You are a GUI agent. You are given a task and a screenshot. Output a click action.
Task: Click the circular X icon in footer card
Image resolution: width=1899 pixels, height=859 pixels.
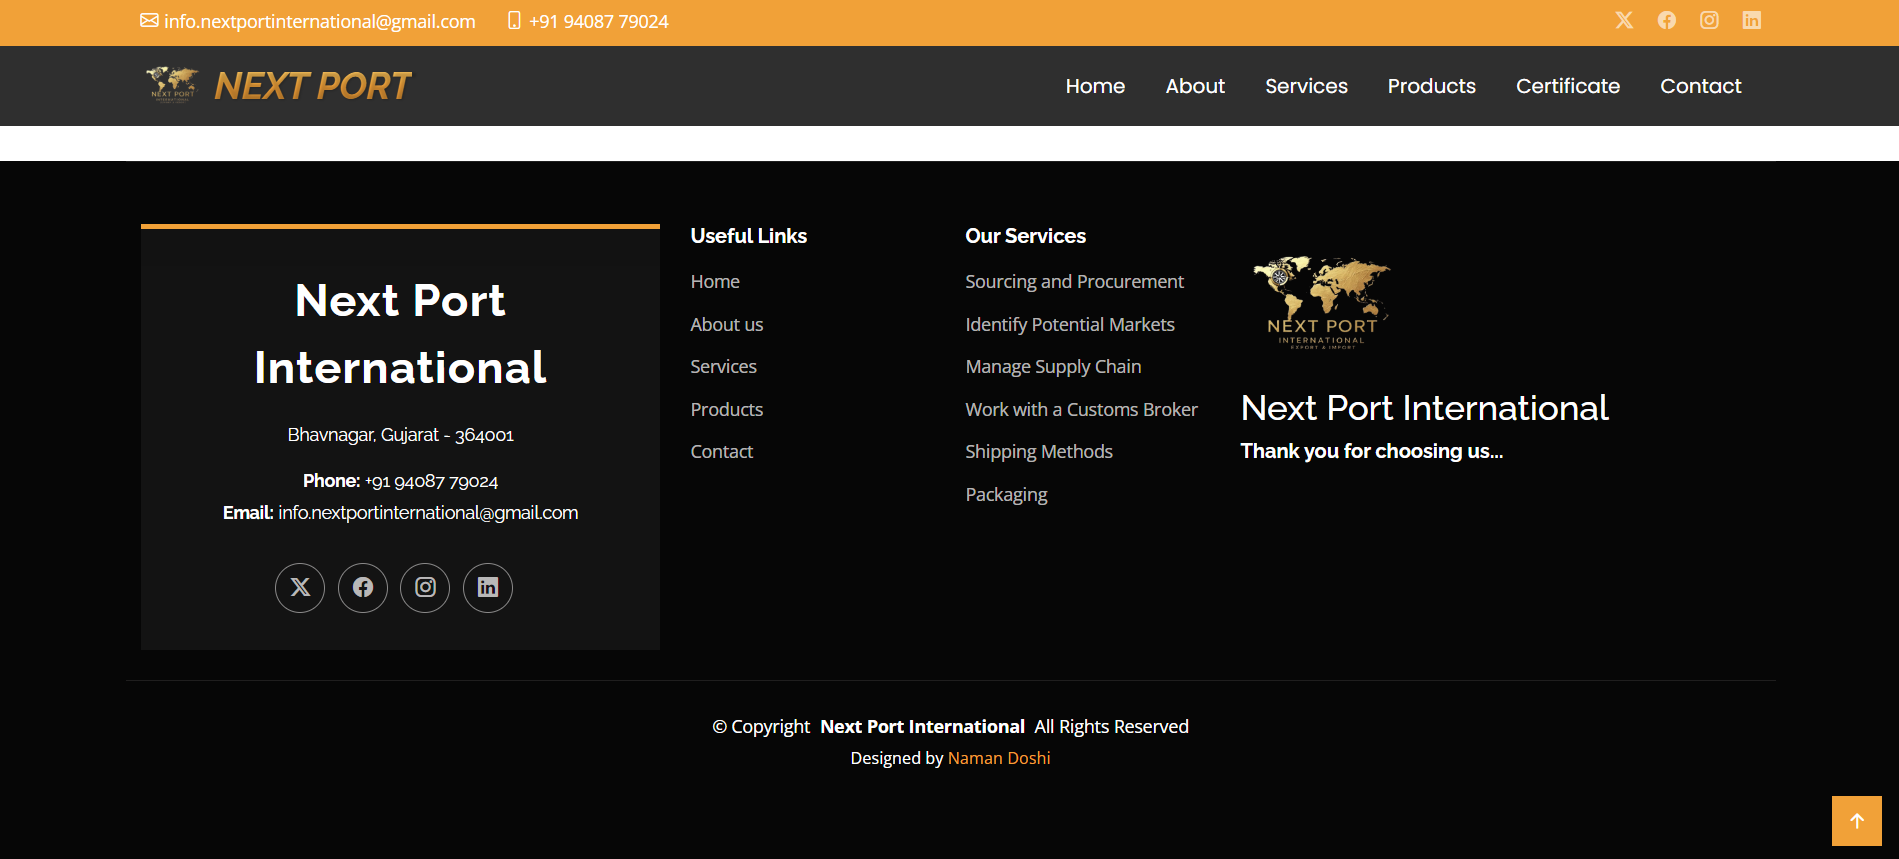click(300, 588)
